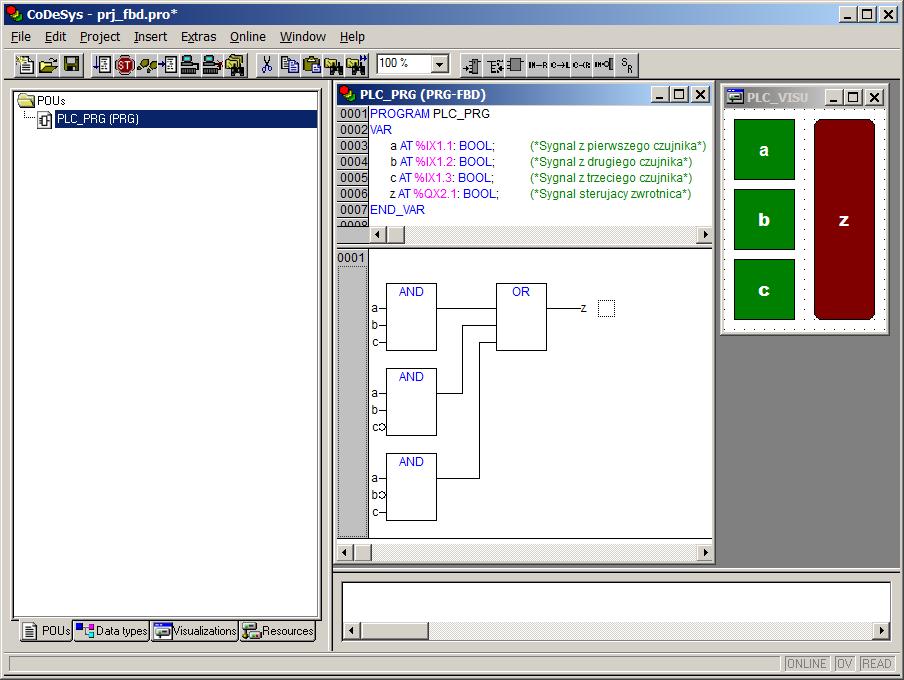Open the Help menu
This screenshot has height=680, width=904.
(352, 37)
